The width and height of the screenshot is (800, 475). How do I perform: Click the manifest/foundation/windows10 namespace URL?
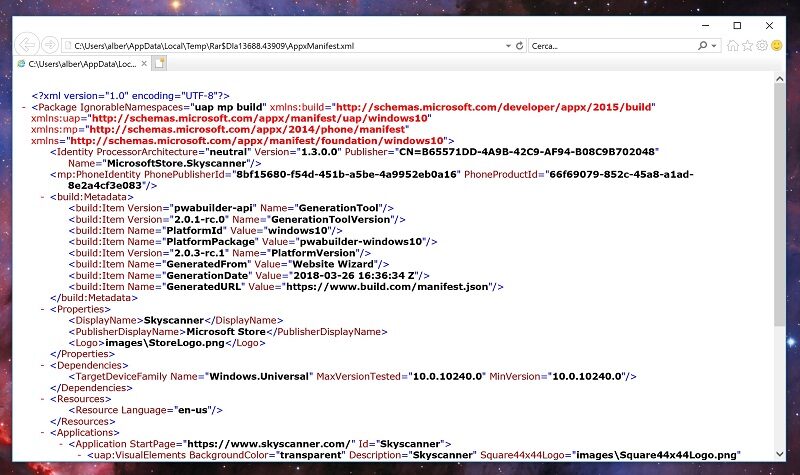pyautogui.click(x=257, y=141)
